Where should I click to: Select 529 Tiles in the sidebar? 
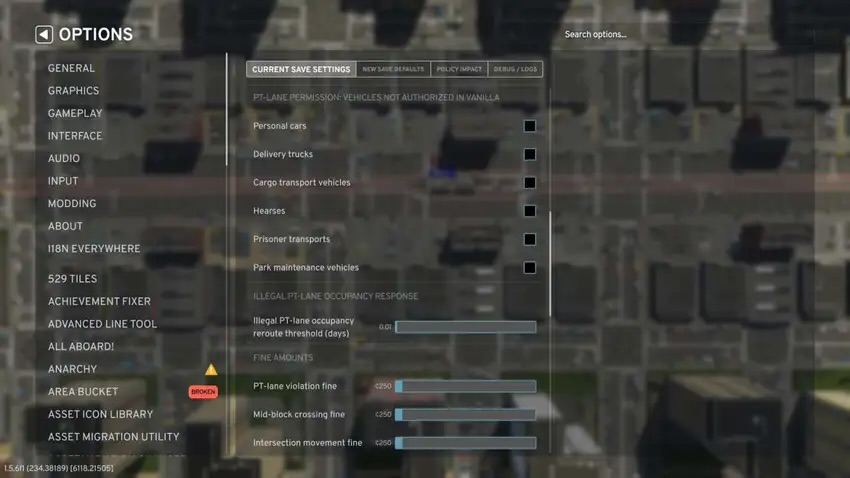tap(72, 279)
